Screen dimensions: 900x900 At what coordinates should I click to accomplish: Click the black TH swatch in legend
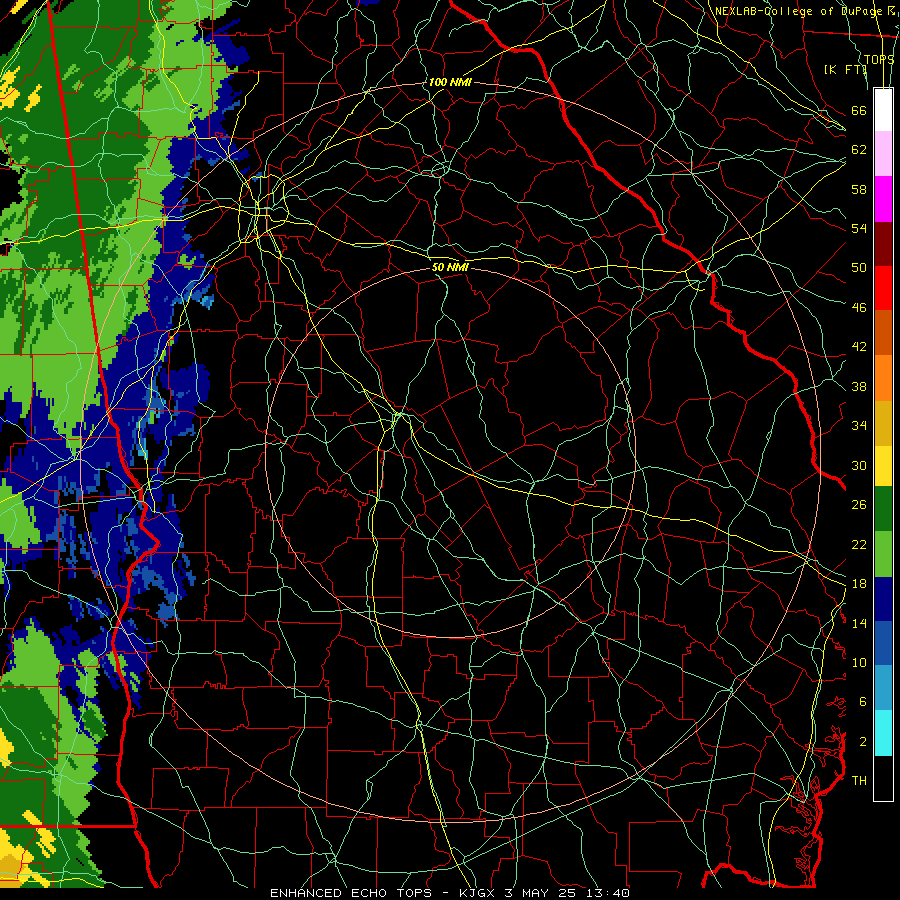(x=883, y=778)
